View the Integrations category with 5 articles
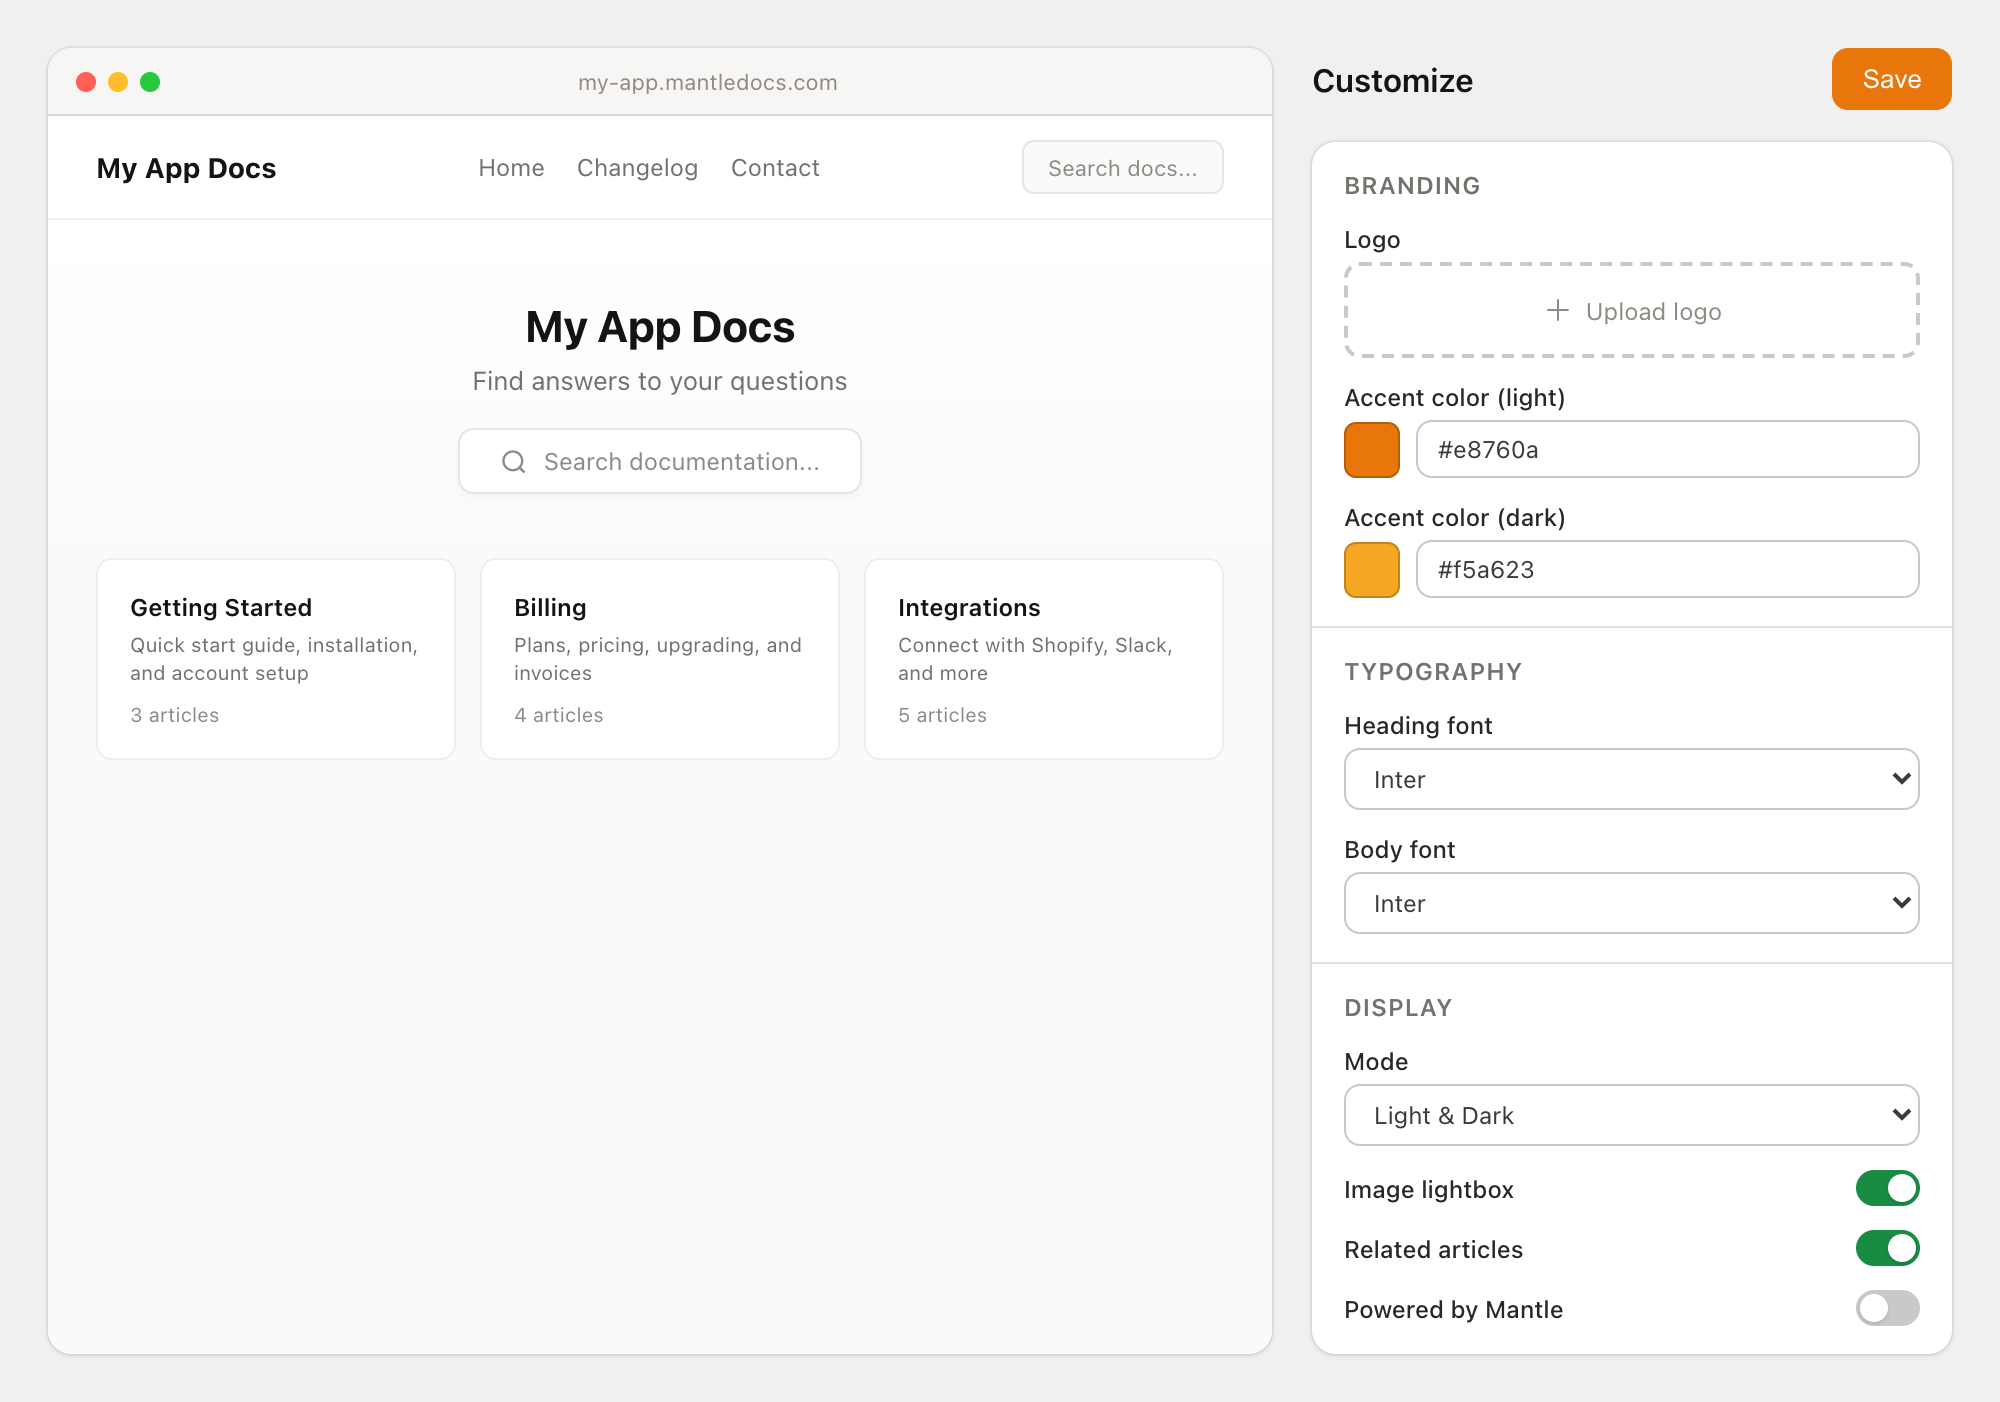The image size is (2000, 1402). tap(1043, 659)
